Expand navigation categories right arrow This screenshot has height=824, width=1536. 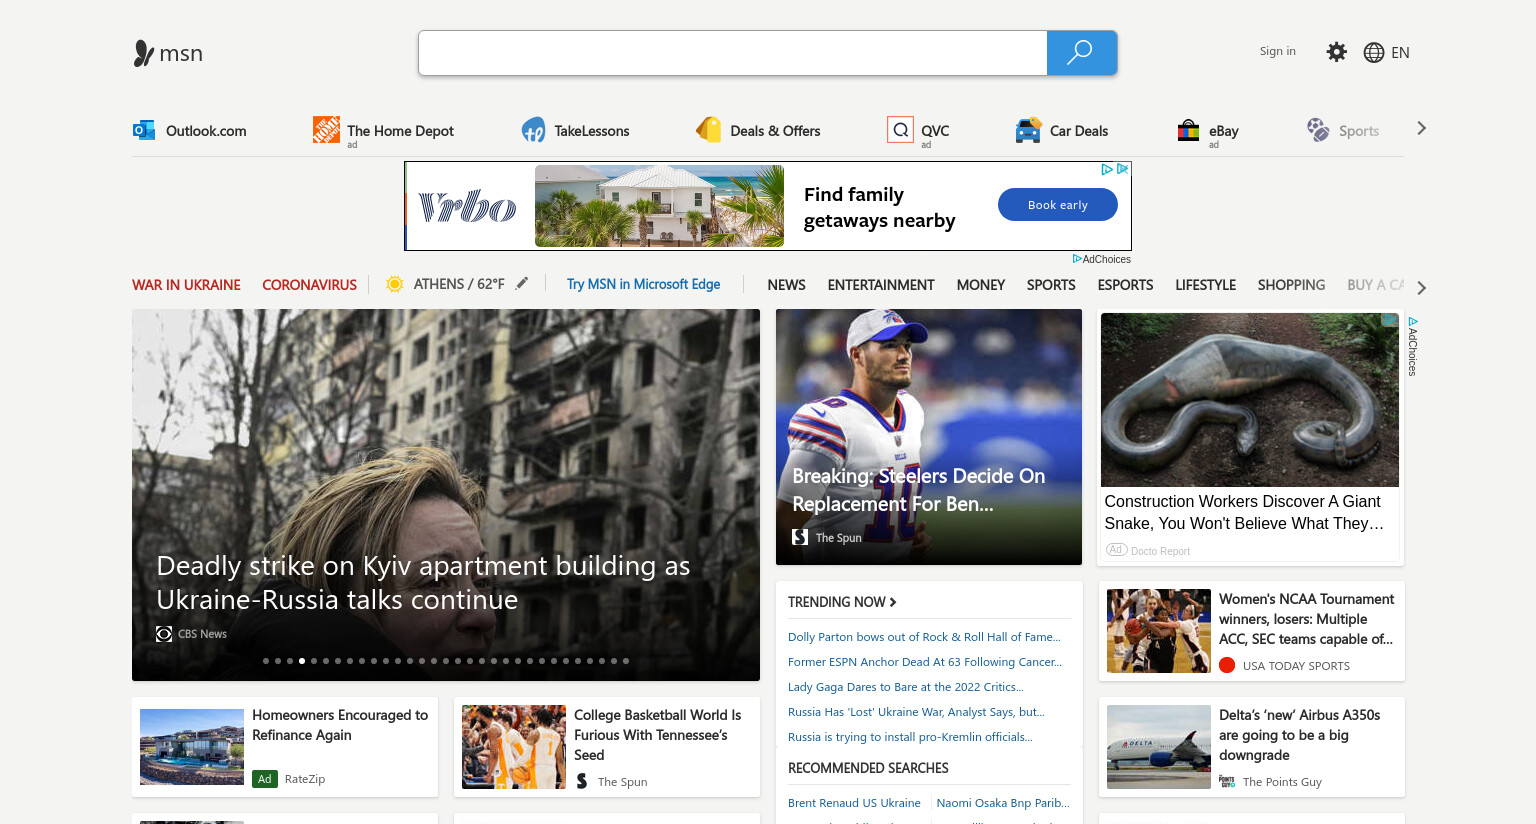tap(1421, 287)
